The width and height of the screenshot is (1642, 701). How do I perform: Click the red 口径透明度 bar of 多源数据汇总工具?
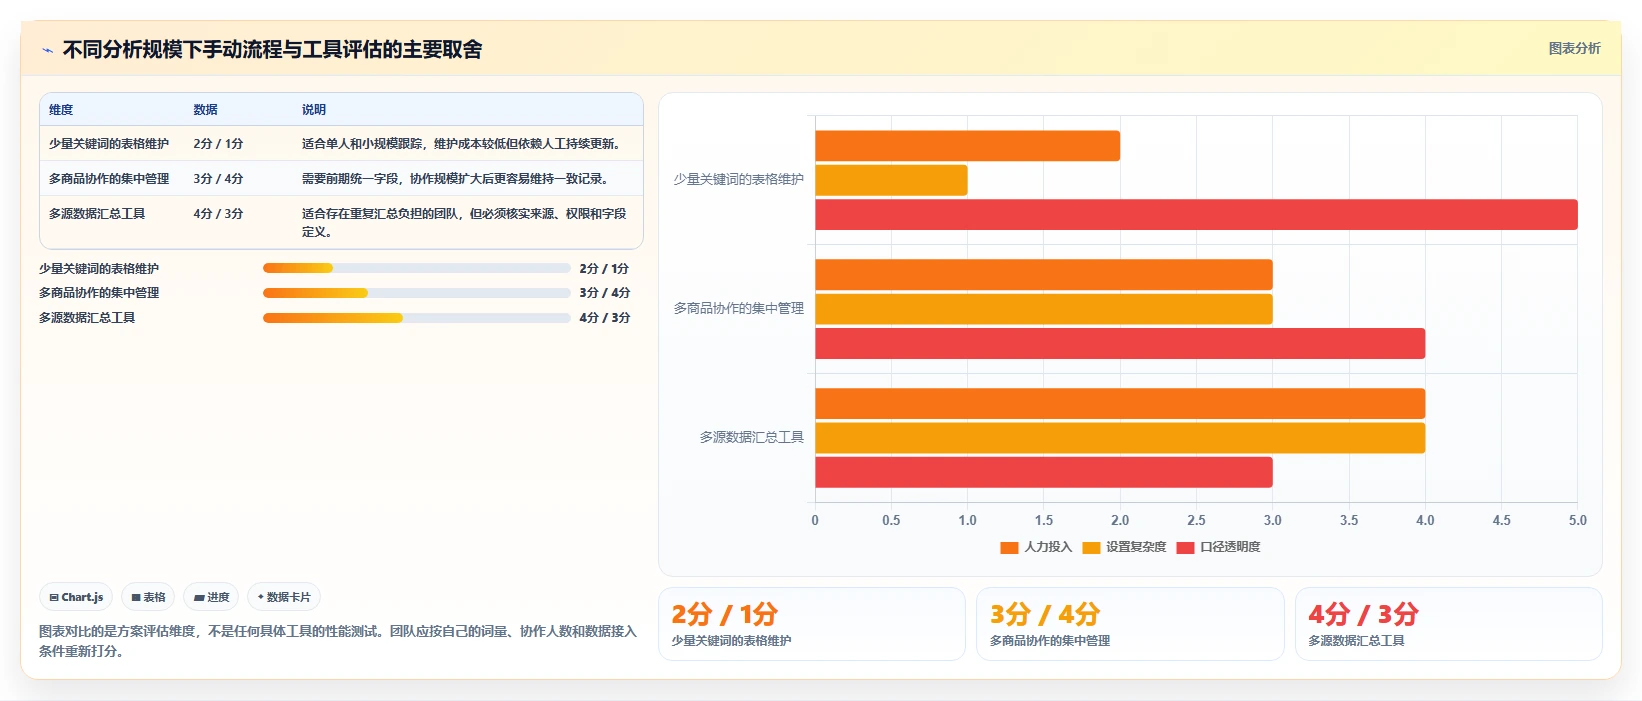pyautogui.click(x=1044, y=473)
